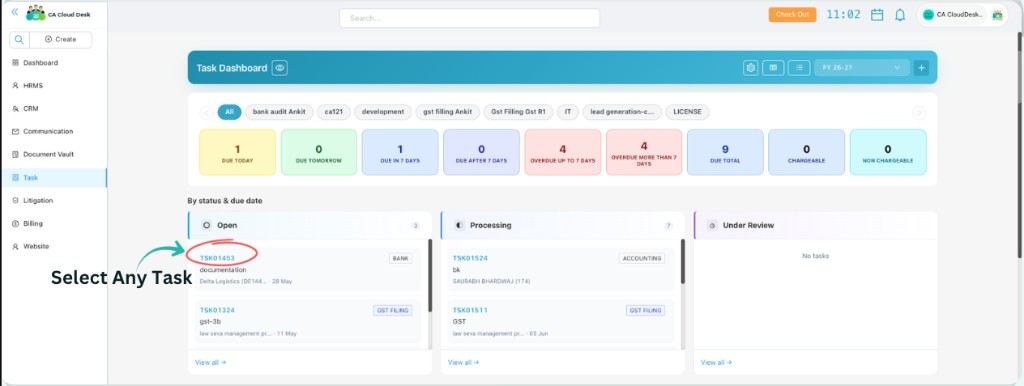Screen dimensions: 1024x386
Task: Open the Overdue More Than 7 Days card
Action: 644,152
